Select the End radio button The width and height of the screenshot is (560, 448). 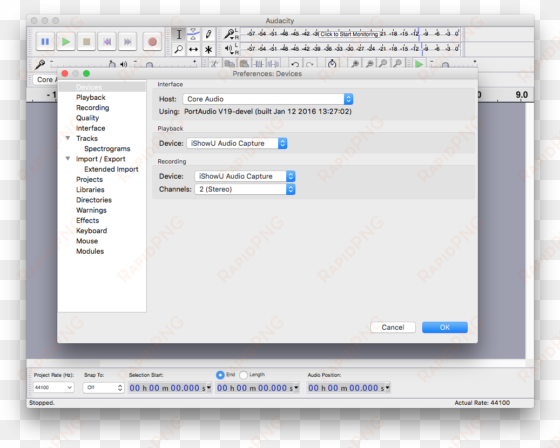pos(220,375)
